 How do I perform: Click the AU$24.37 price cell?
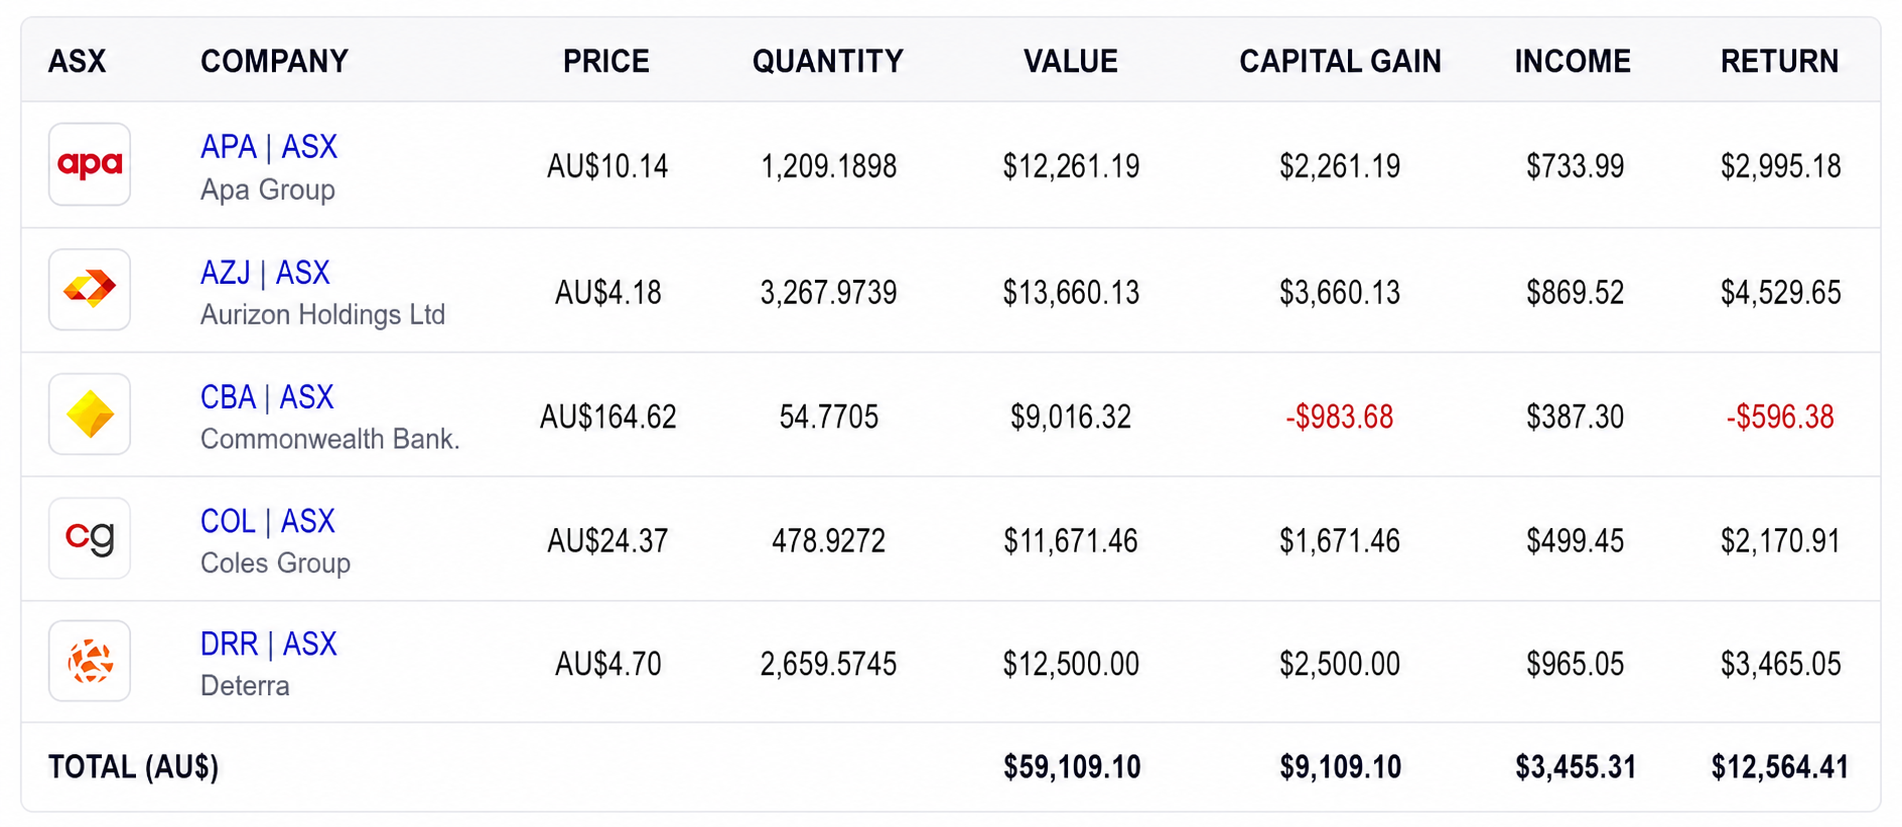pyautogui.click(x=607, y=541)
